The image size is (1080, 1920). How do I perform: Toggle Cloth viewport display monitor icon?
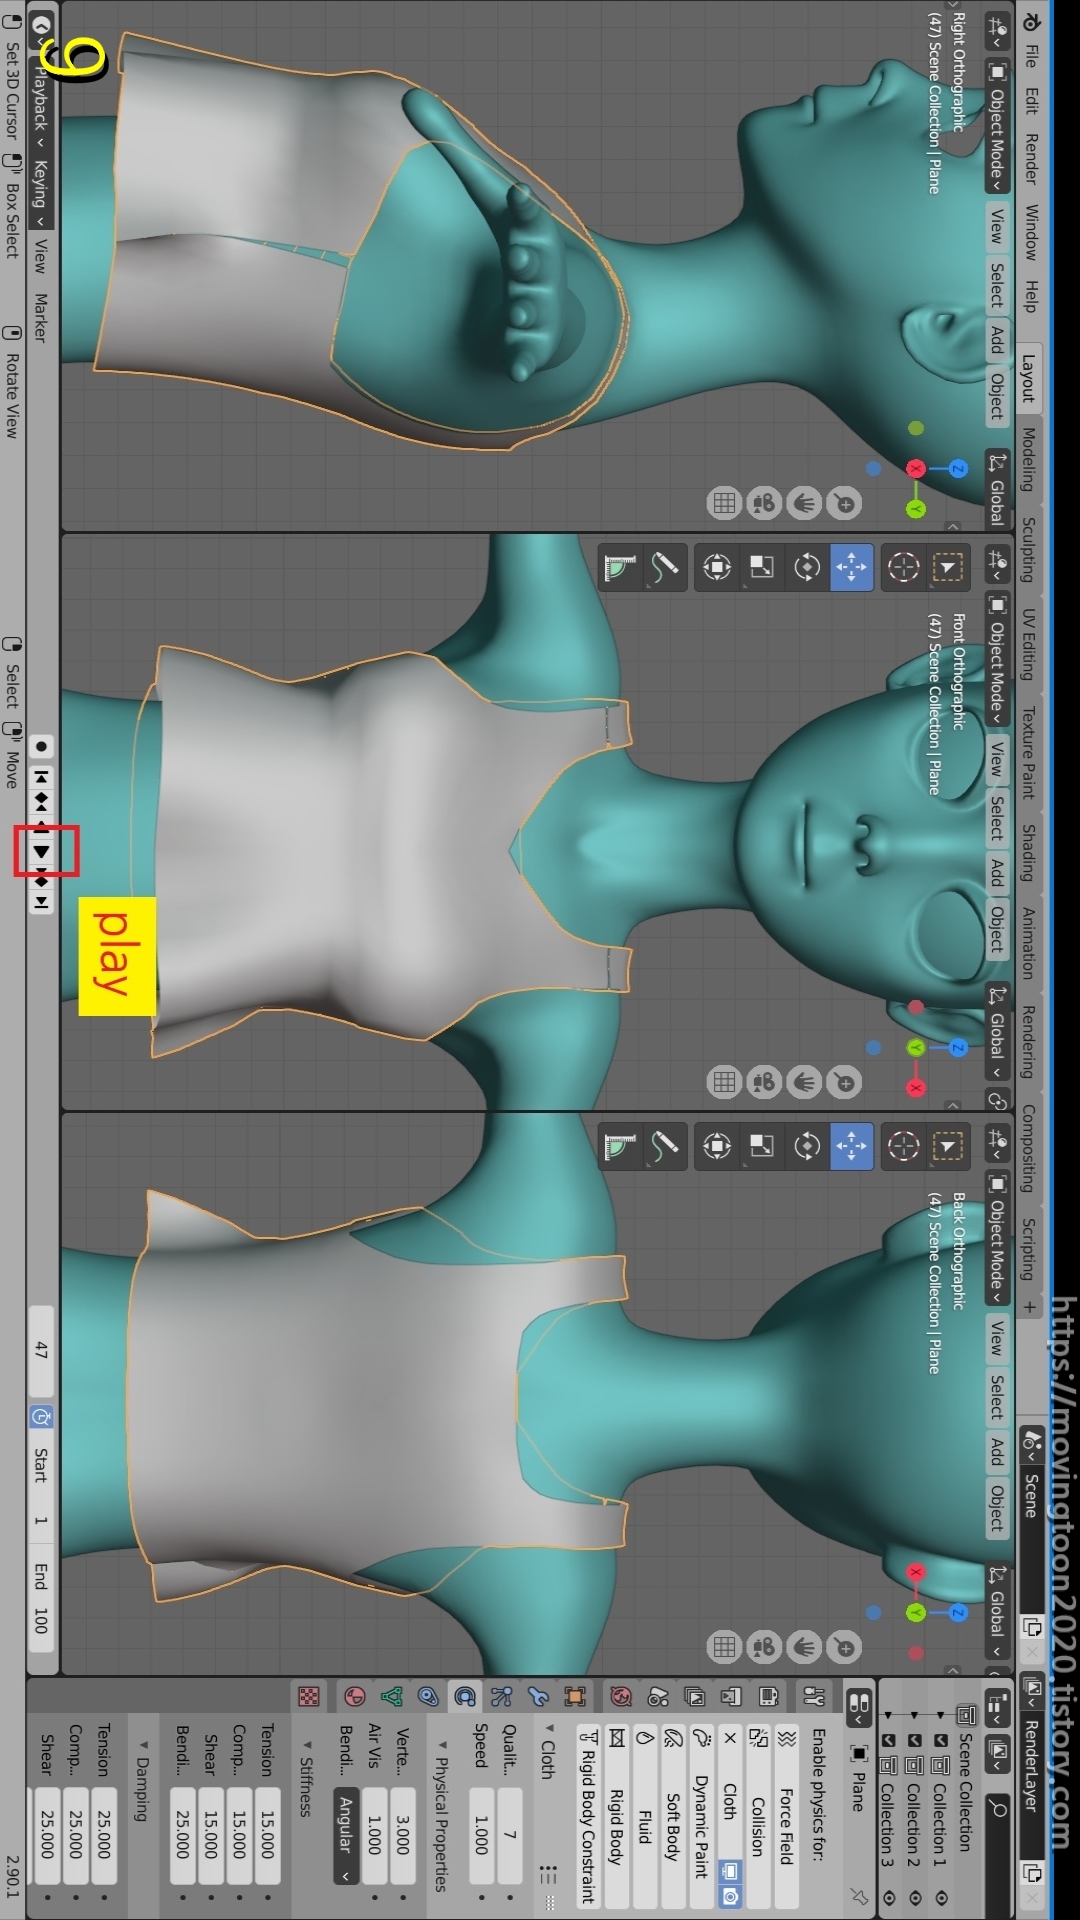coord(730,1870)
